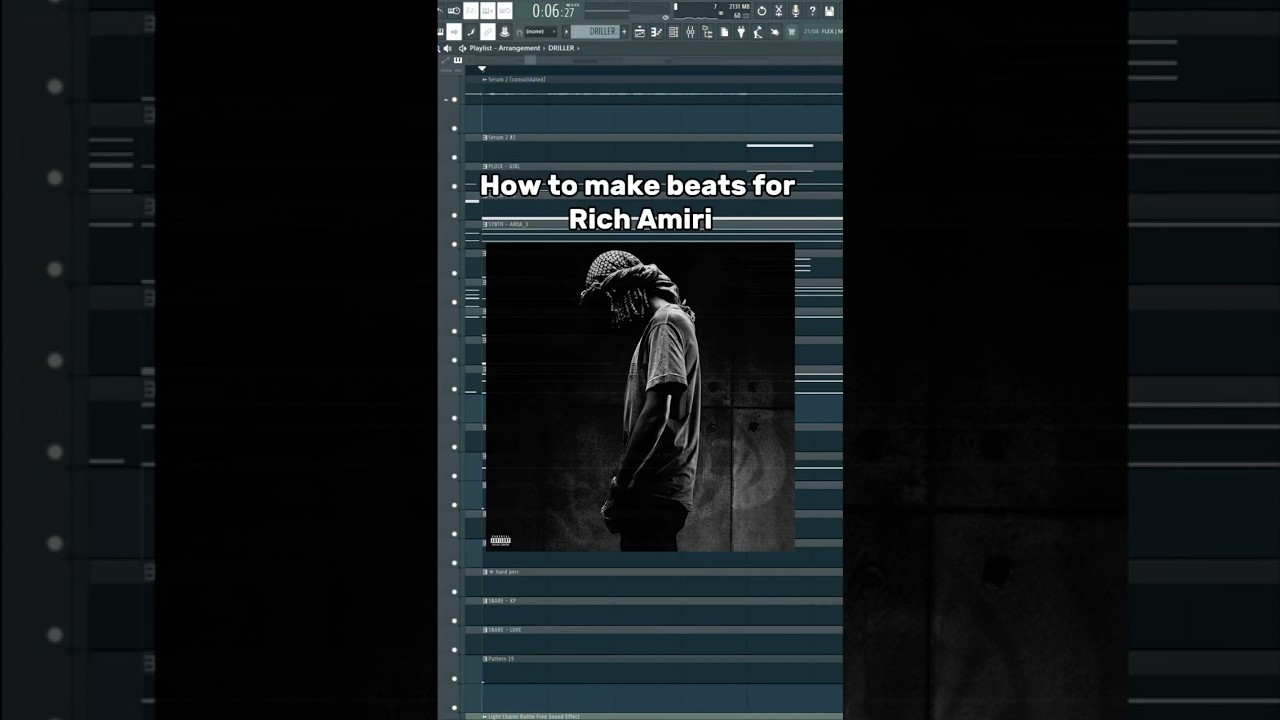Click Playlist - Arrangement in the breadcrumb
The width and height of the screenshot is (1280, 720).
click(505, 48)
